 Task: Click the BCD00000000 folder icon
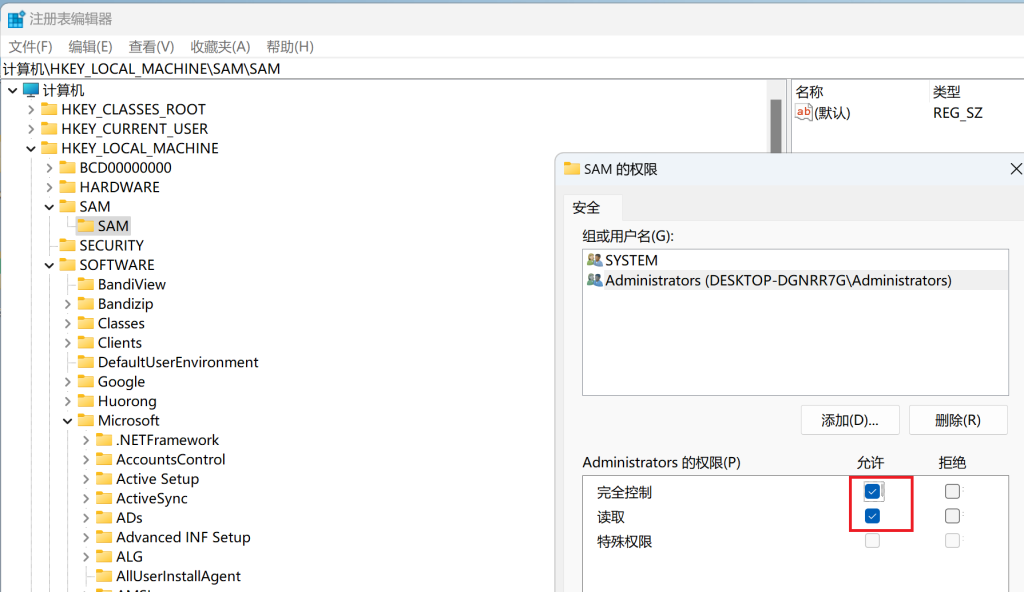point(67,168)
